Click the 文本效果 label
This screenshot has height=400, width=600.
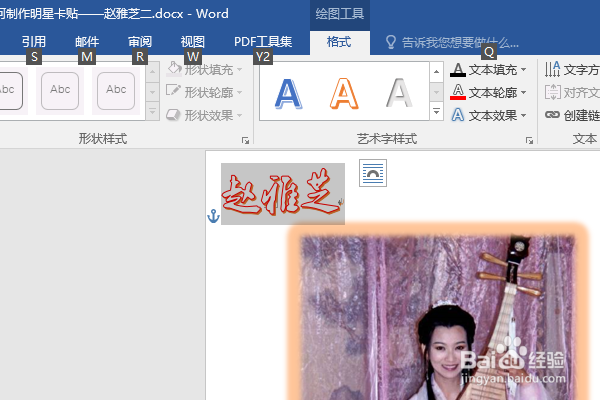pos(493,115)
